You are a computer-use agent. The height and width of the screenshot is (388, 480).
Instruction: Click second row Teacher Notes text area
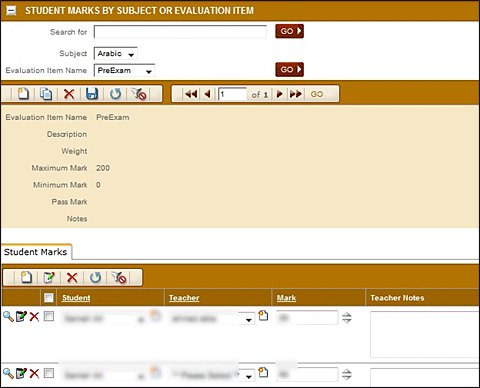click(x=425, y=378)
